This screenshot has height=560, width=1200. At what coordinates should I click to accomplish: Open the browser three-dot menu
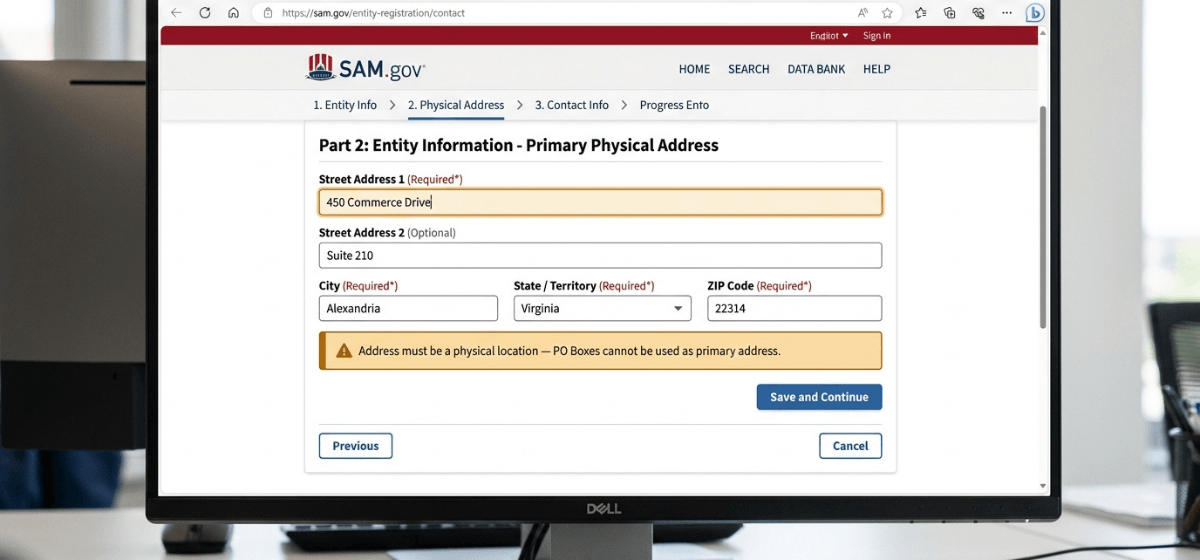coord(1007,13)
